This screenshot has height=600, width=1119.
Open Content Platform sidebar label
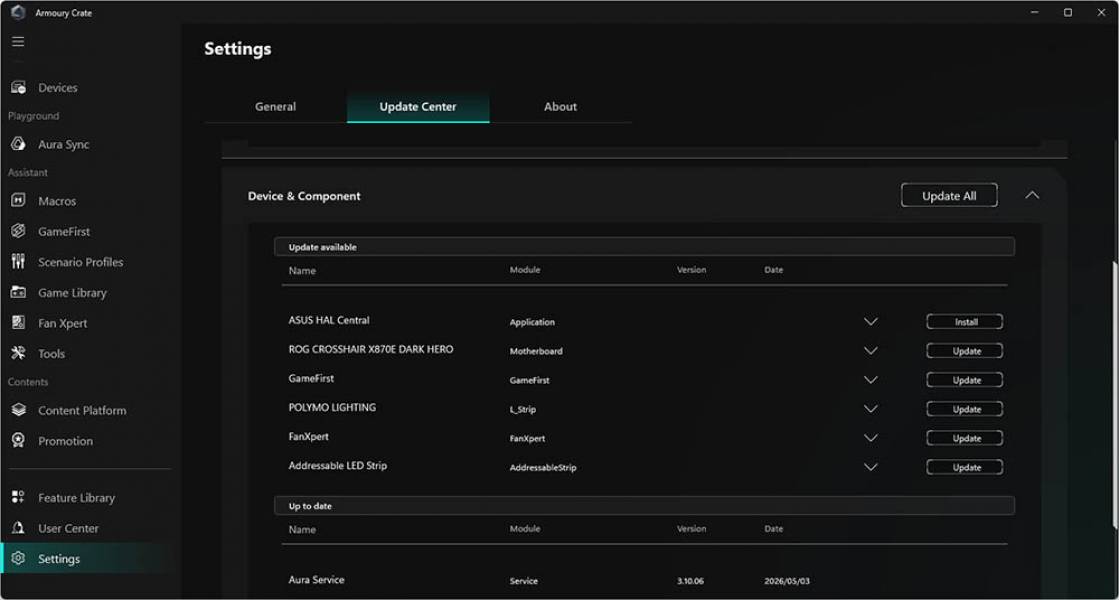(x=82, y=410)
